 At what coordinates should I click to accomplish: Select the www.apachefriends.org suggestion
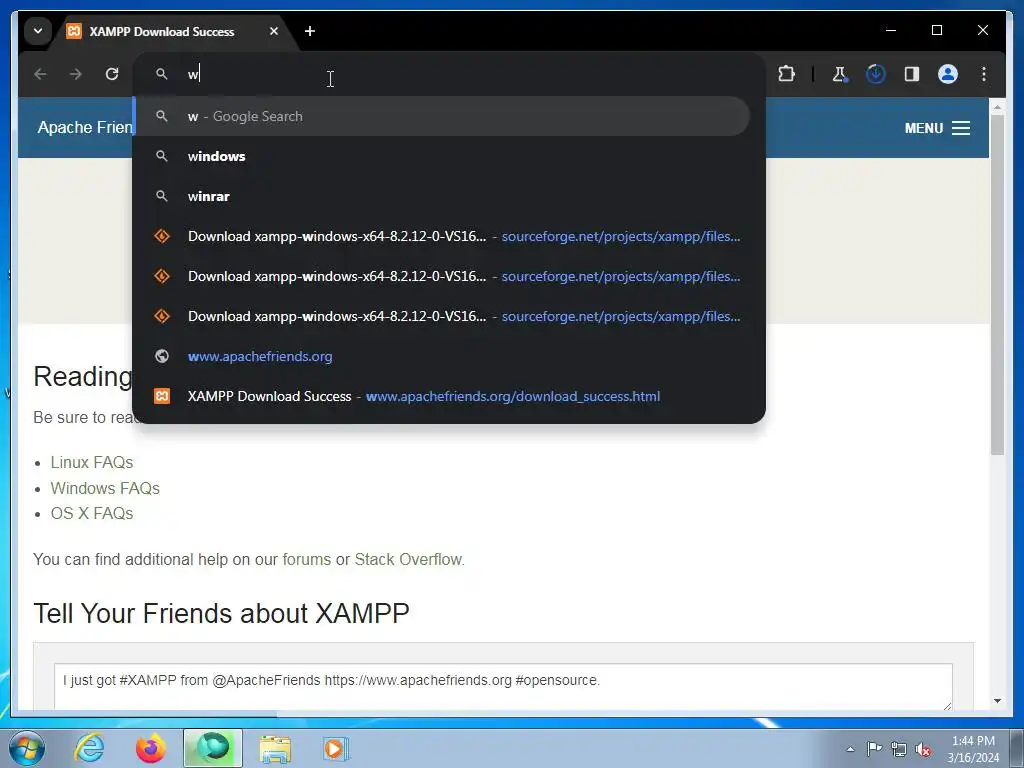tap(442, 357)
